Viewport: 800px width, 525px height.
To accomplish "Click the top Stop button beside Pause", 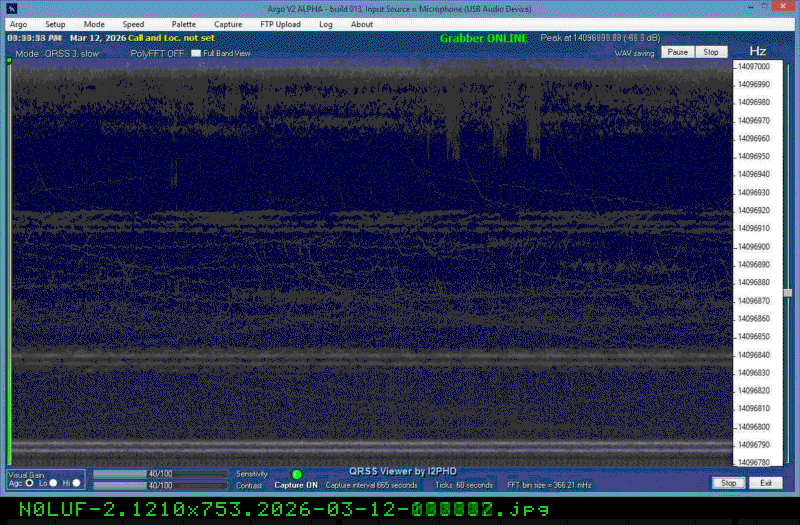I will pos(710,51).
